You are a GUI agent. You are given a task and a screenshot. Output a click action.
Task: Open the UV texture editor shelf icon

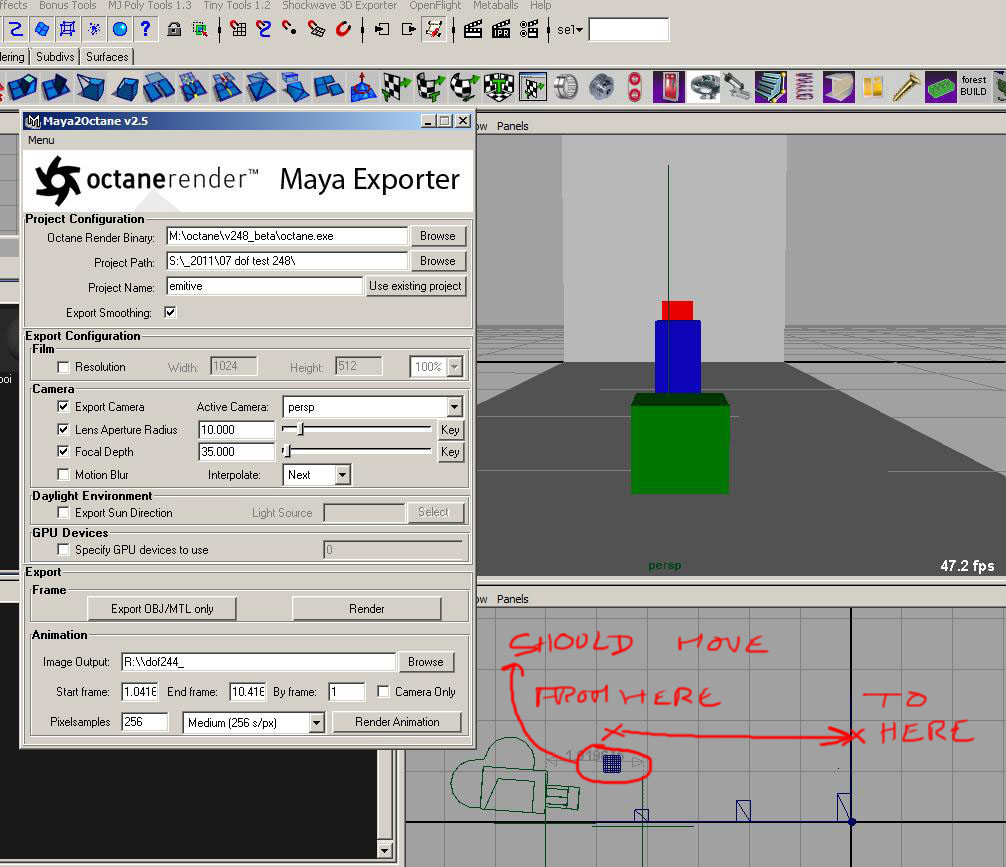[x=533, y=87]
